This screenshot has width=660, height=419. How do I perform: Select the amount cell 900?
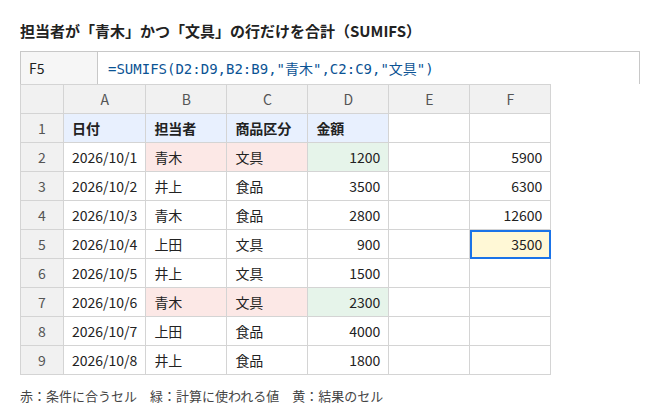[x=348, y=245]
